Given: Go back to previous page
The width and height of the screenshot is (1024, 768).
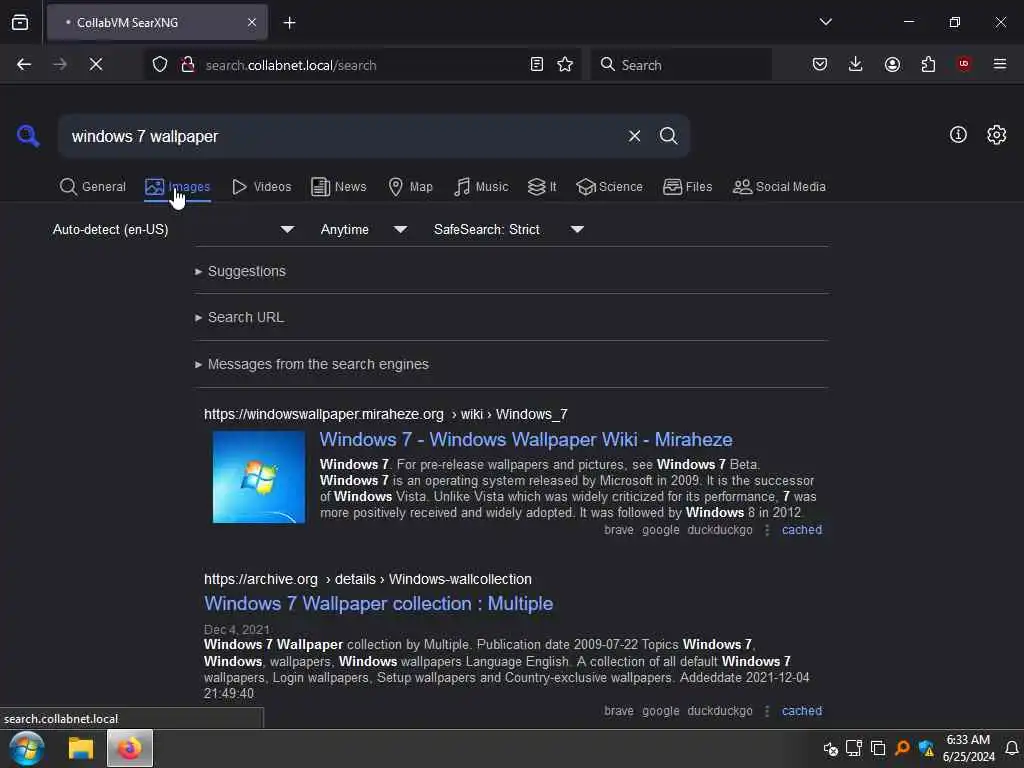Looking at the screenshot, I should [x=24, y=64].
